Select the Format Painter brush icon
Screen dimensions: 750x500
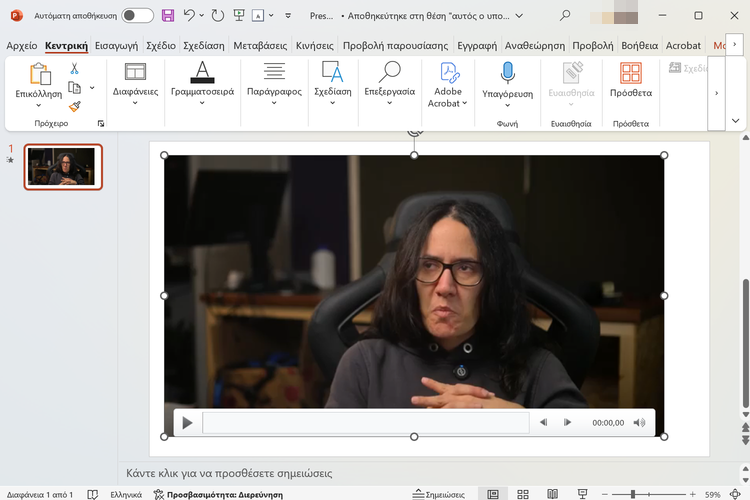click(x=75, y=106)
